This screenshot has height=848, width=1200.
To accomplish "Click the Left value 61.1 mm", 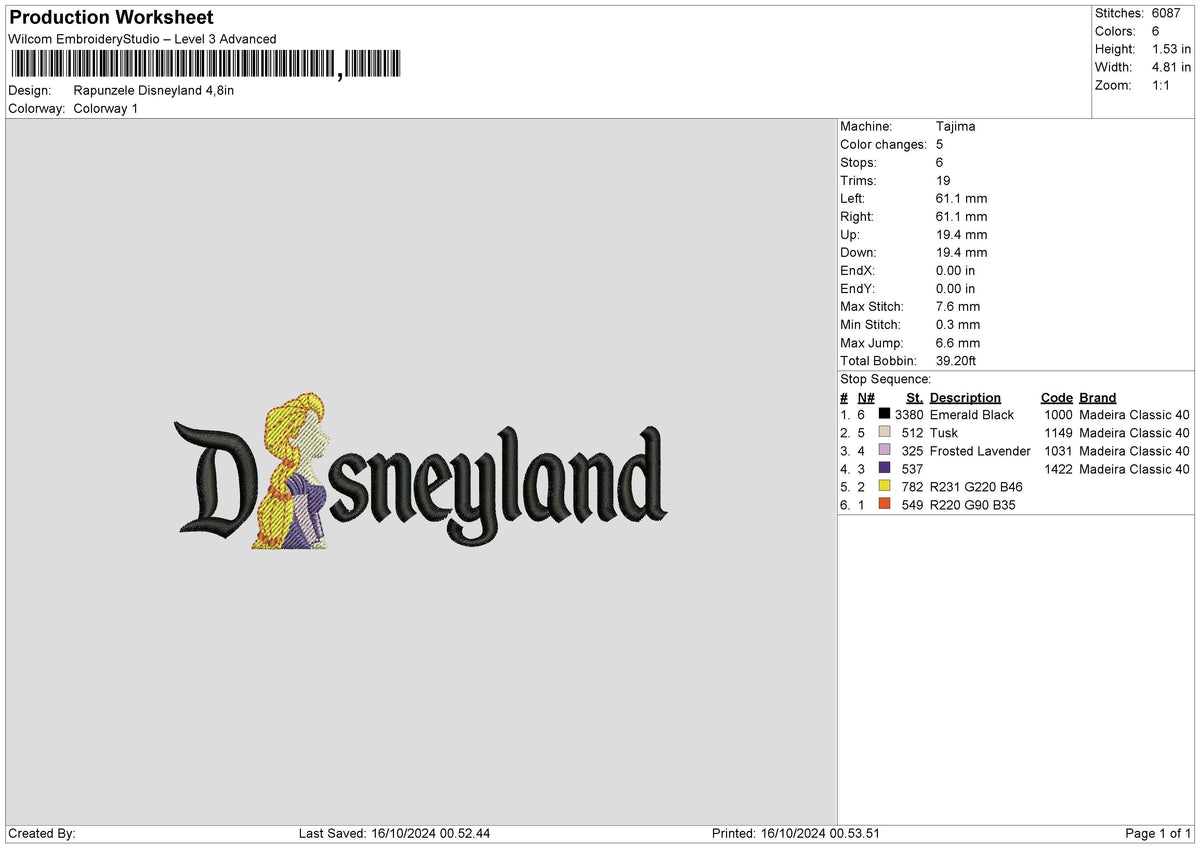I will [x=961, y=198].
